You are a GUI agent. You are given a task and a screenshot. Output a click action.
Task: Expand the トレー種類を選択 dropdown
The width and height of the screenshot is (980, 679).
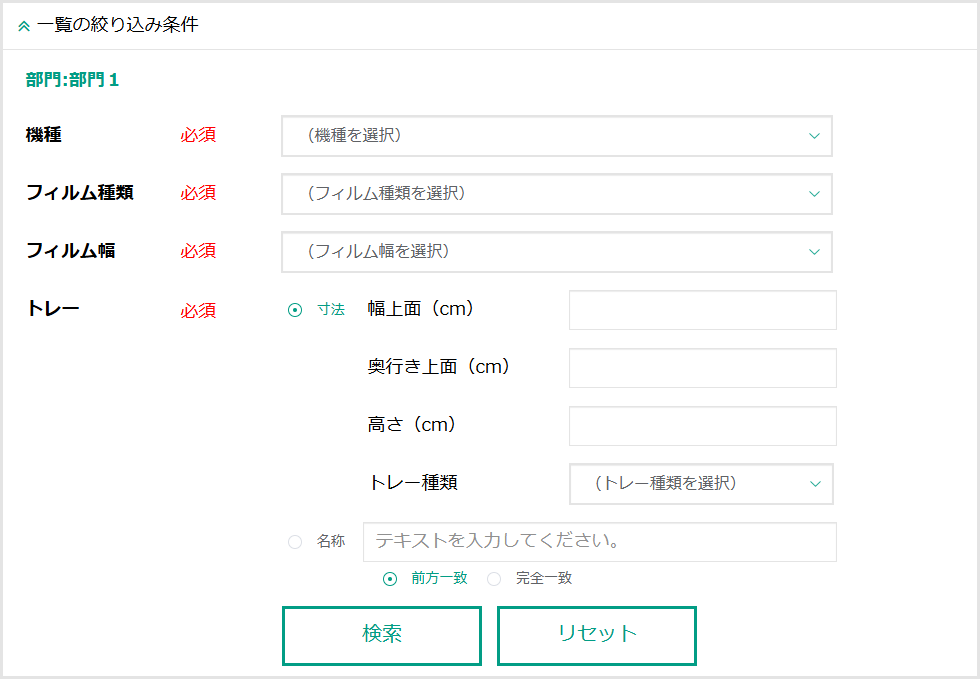(x=700, y=484)
